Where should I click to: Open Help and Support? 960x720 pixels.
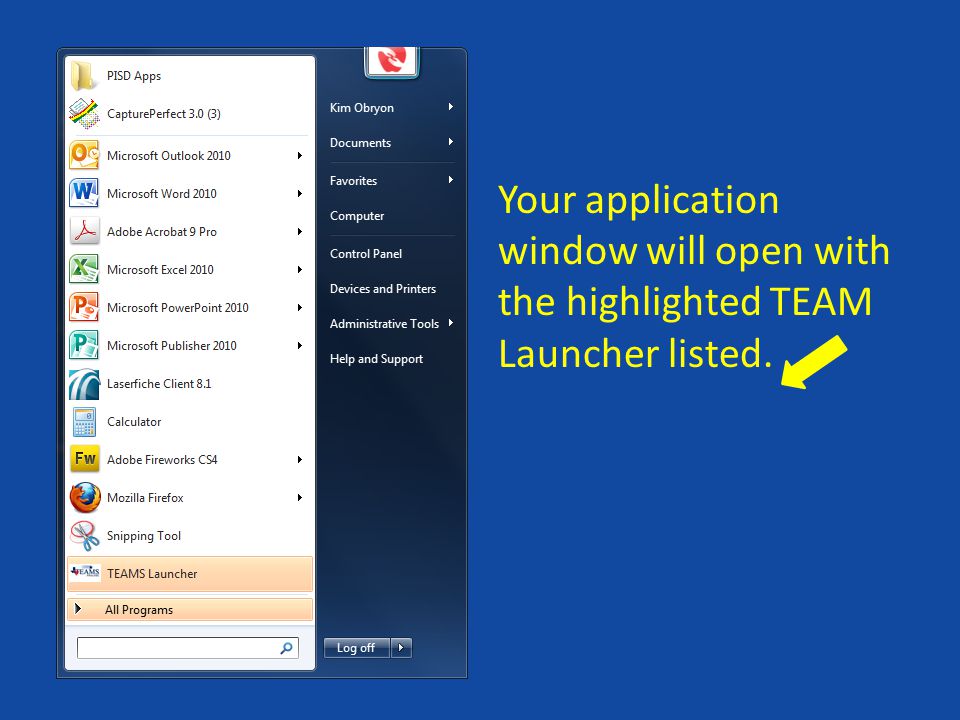click(376, 359)
